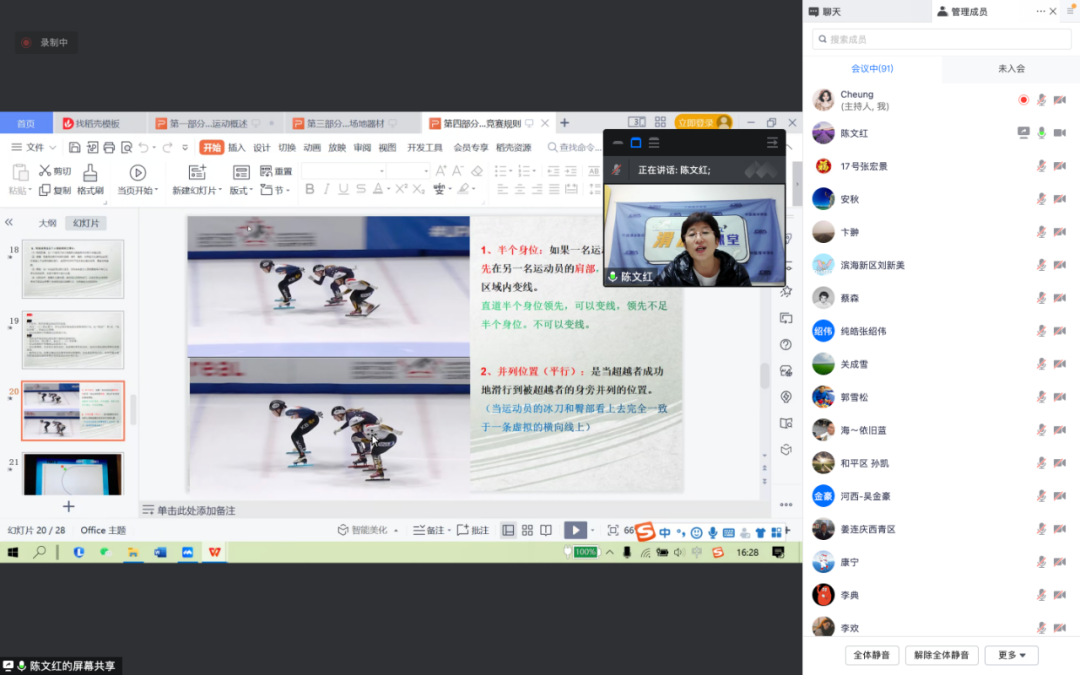Start slideshow with 当页开始 play icon

[x=138, y=173]
